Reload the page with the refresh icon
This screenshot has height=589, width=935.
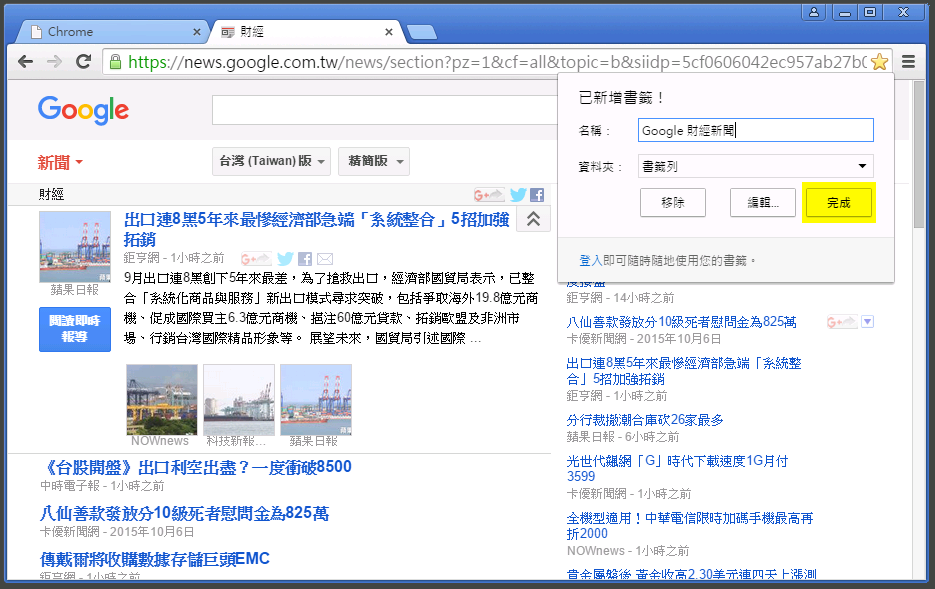pos(83,61)
